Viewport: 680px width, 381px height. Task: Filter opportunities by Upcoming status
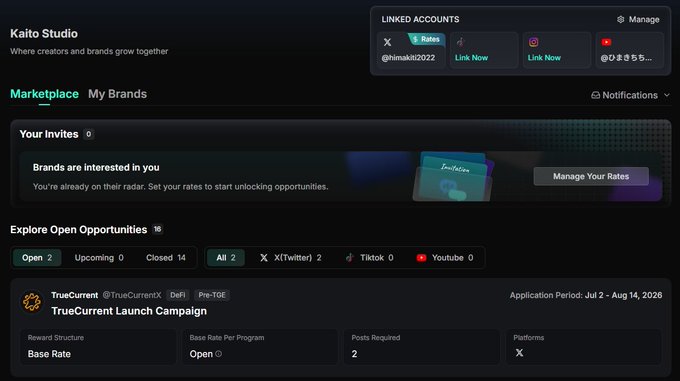[x=99, y=257]
